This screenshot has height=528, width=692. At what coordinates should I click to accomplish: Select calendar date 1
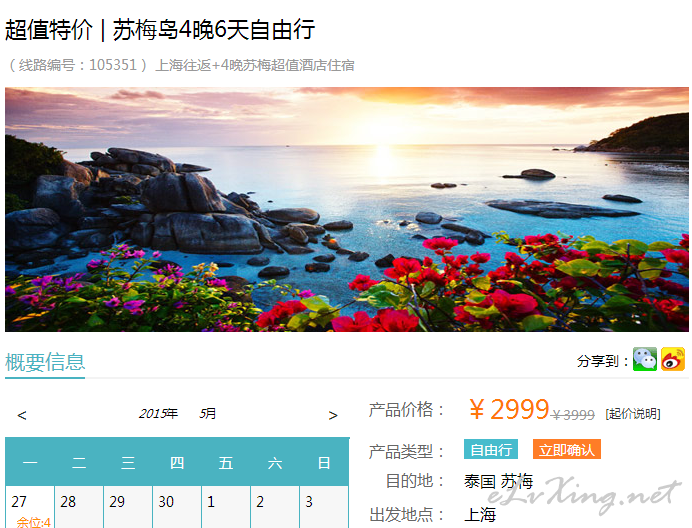pos(226,507)
